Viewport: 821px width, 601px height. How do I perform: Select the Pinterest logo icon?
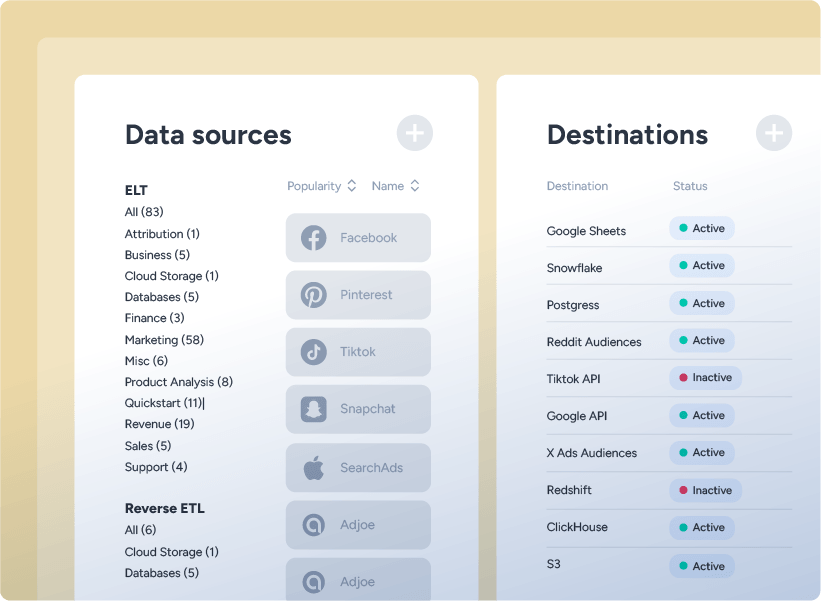[314, 295]
